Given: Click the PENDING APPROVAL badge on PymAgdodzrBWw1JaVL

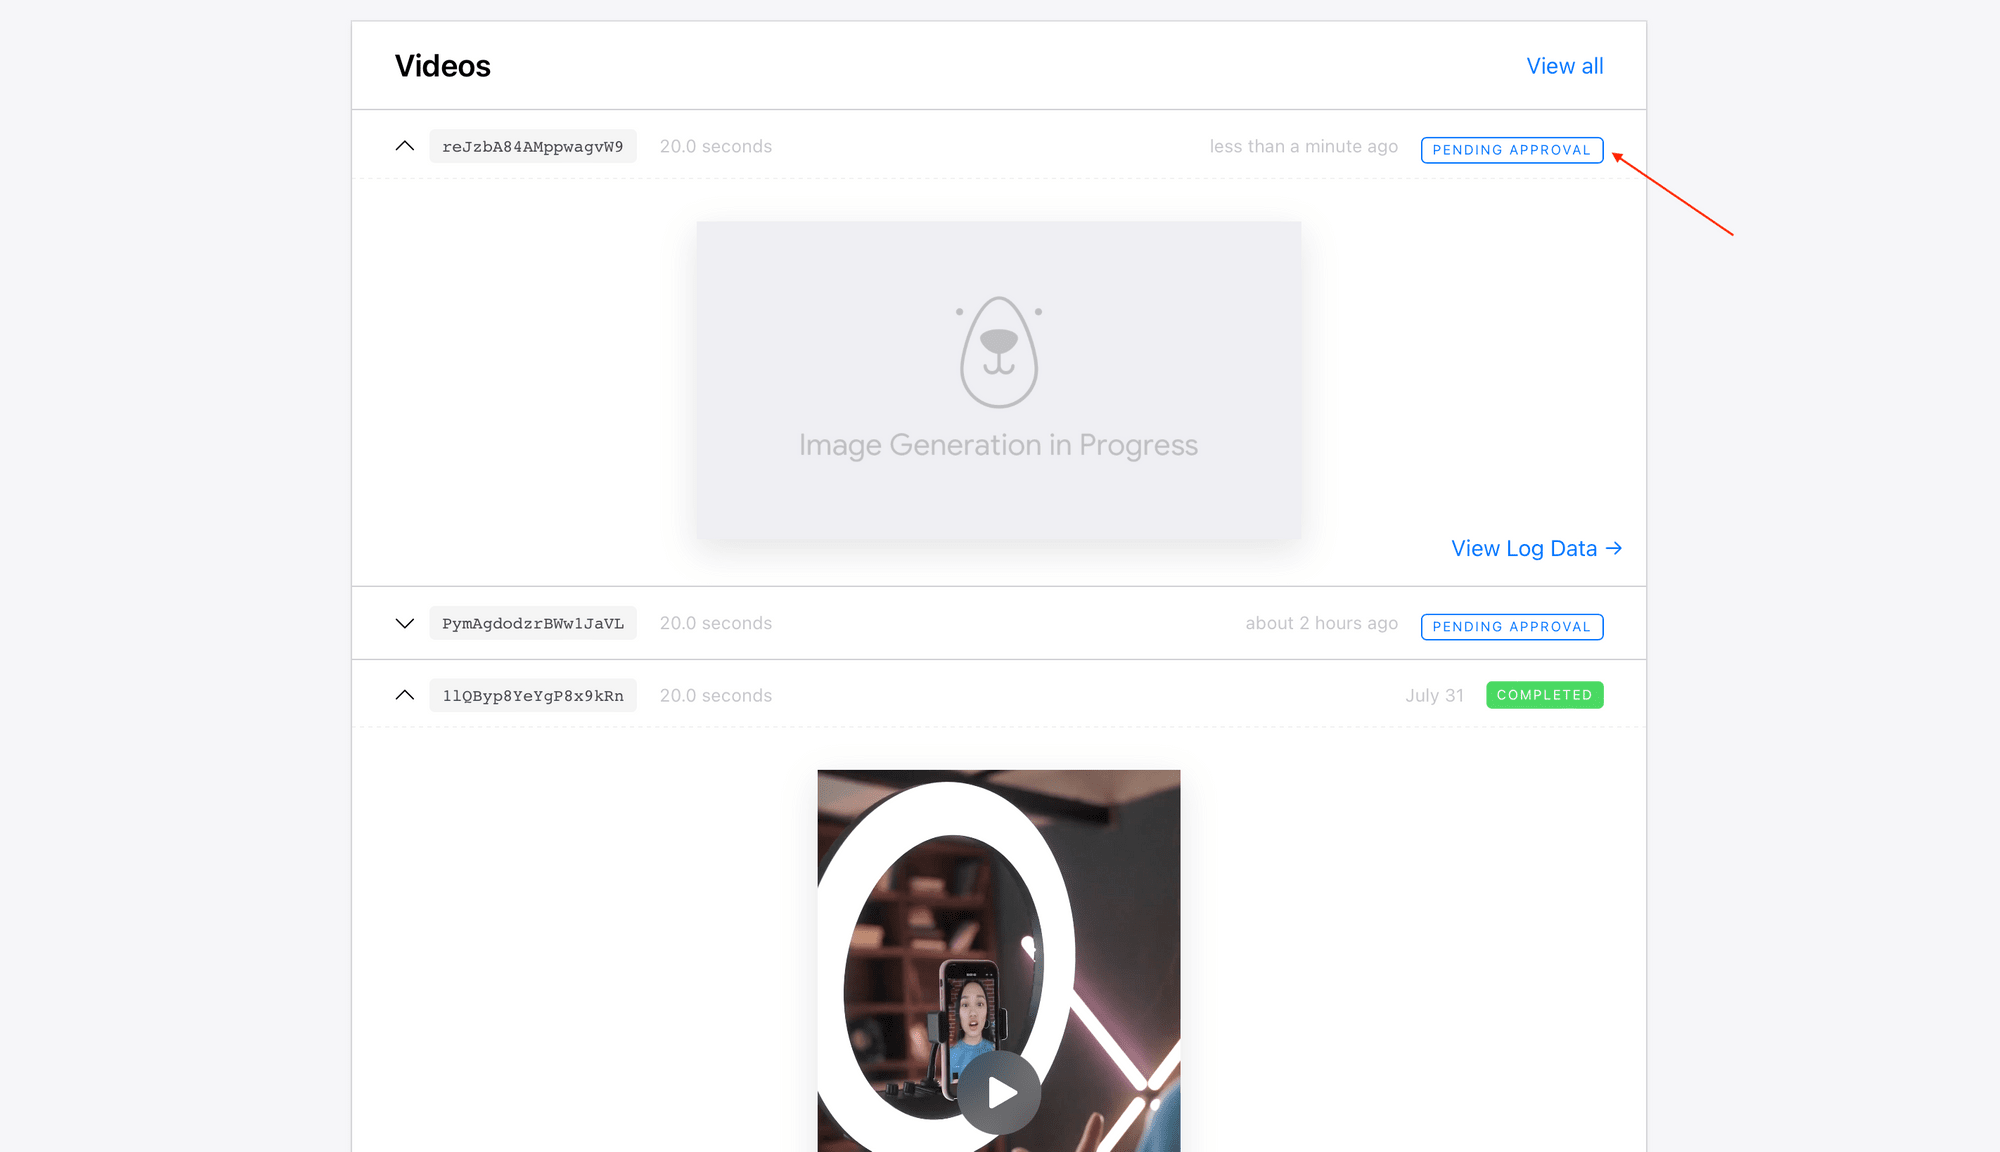Looking at the screenshot, I should coord(1511,626).
